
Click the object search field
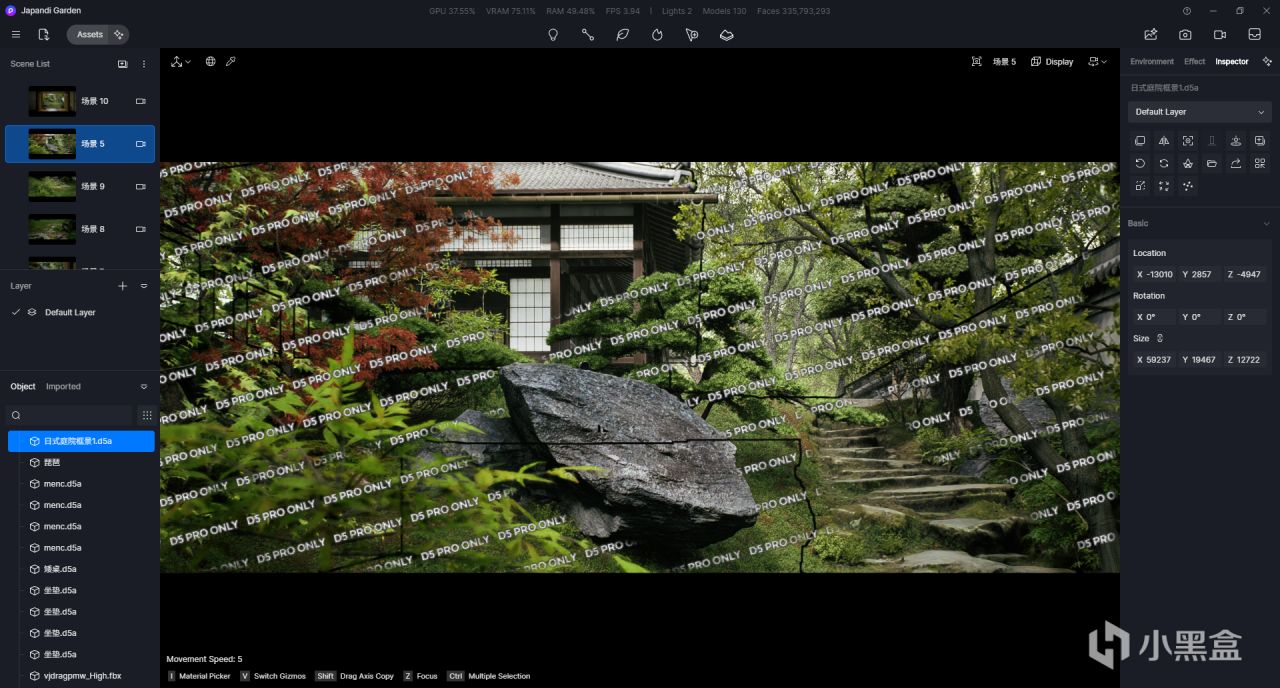70,415
